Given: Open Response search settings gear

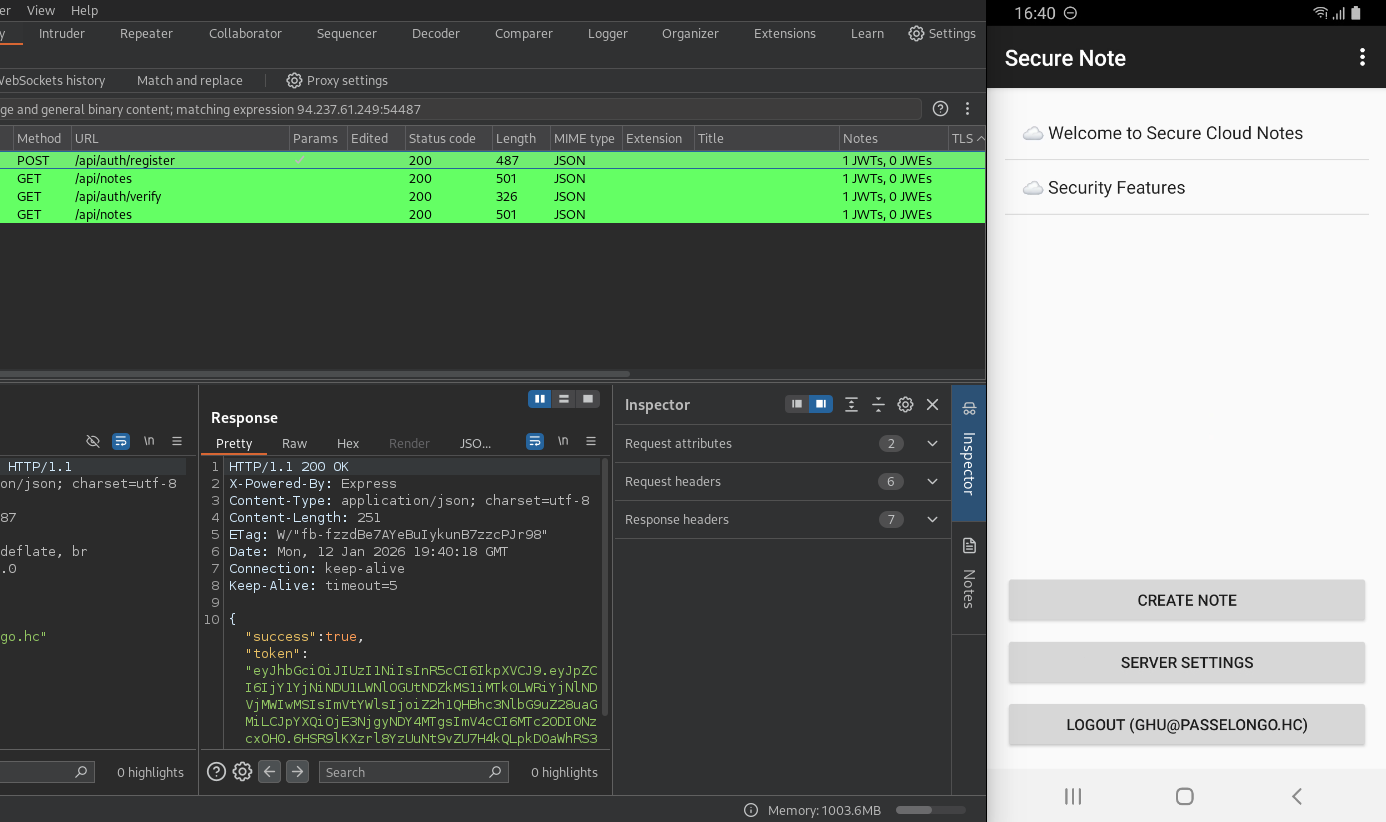Looking at the screenshot, I should click(x=242, y=772).
